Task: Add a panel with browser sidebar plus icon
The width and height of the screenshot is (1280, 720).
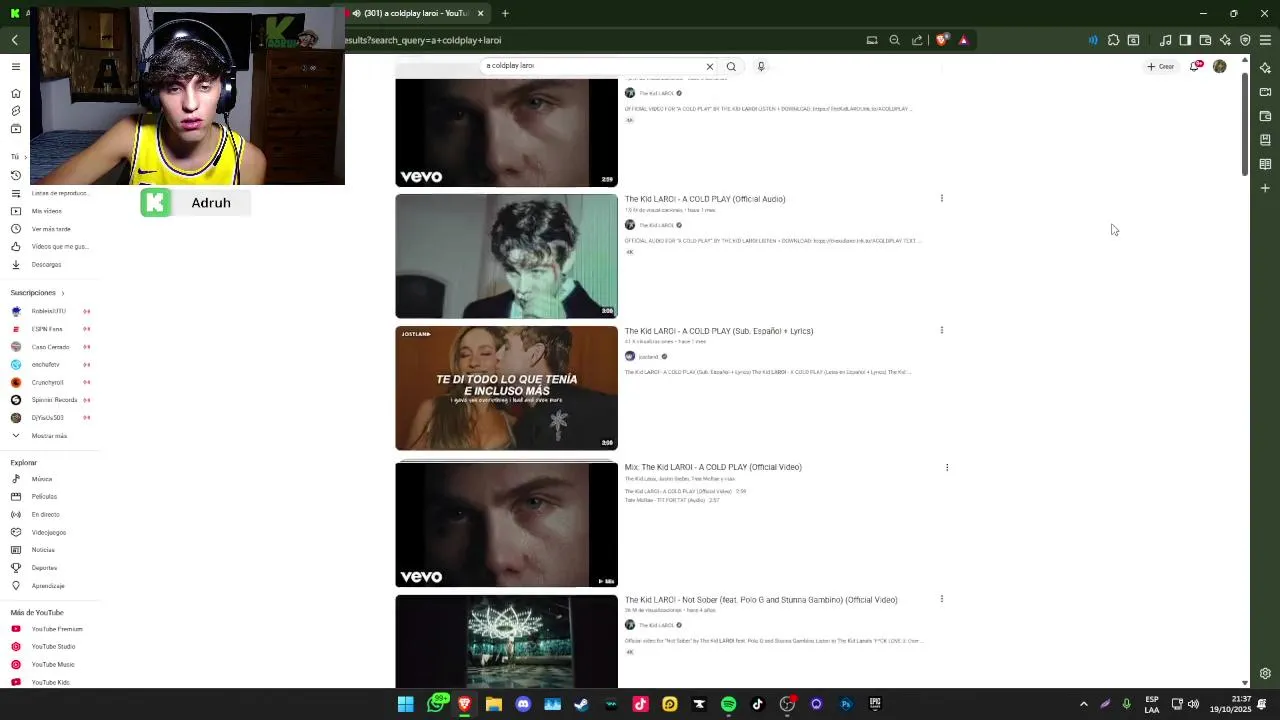Action: (1265, 188)
